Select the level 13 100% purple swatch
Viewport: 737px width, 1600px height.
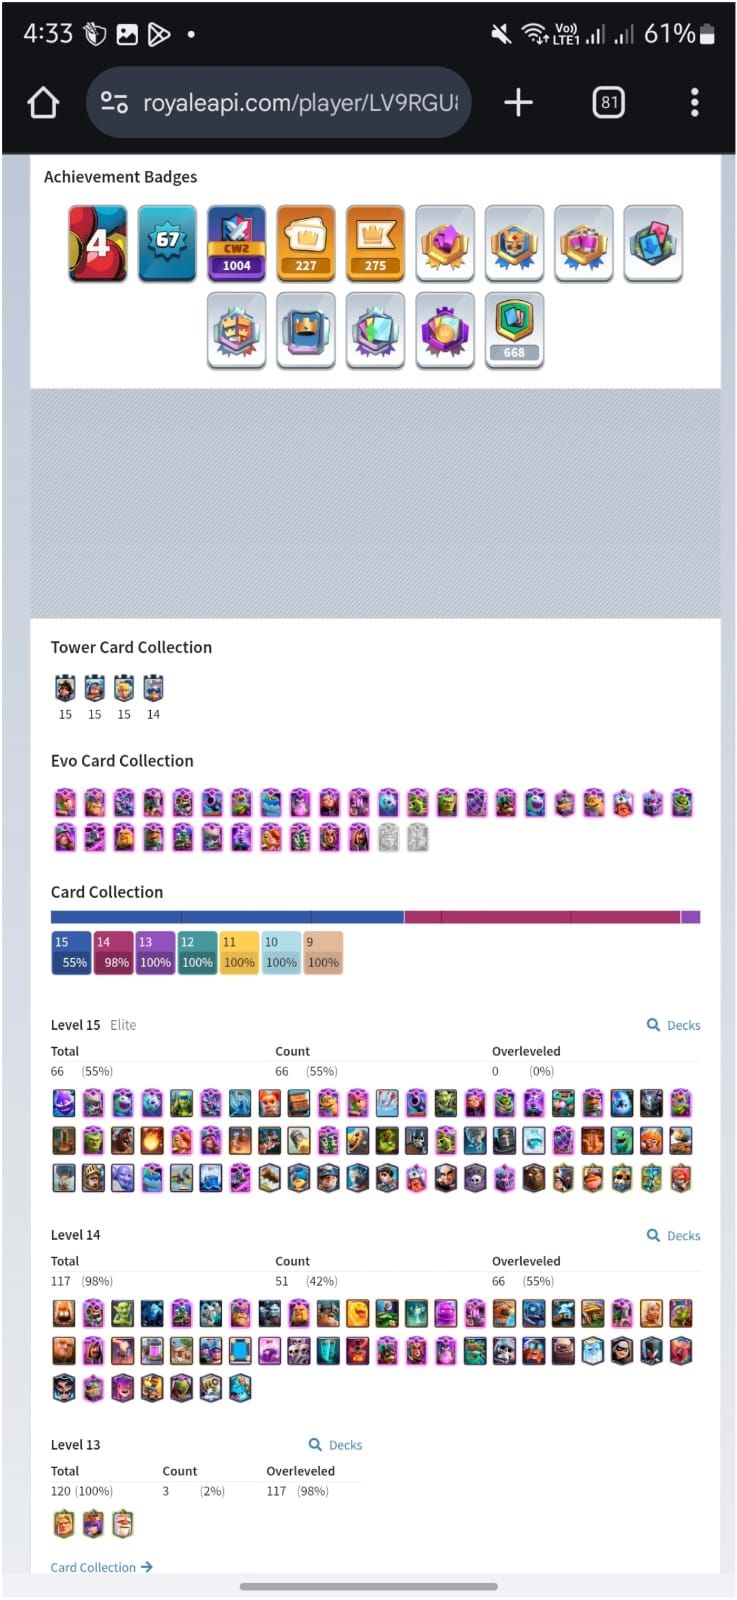[x=155, y=953]
